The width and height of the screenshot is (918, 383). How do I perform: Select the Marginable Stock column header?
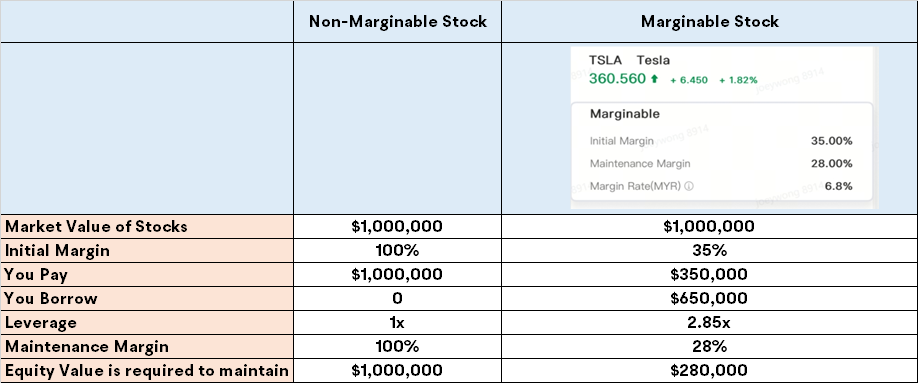click(710, 22)
